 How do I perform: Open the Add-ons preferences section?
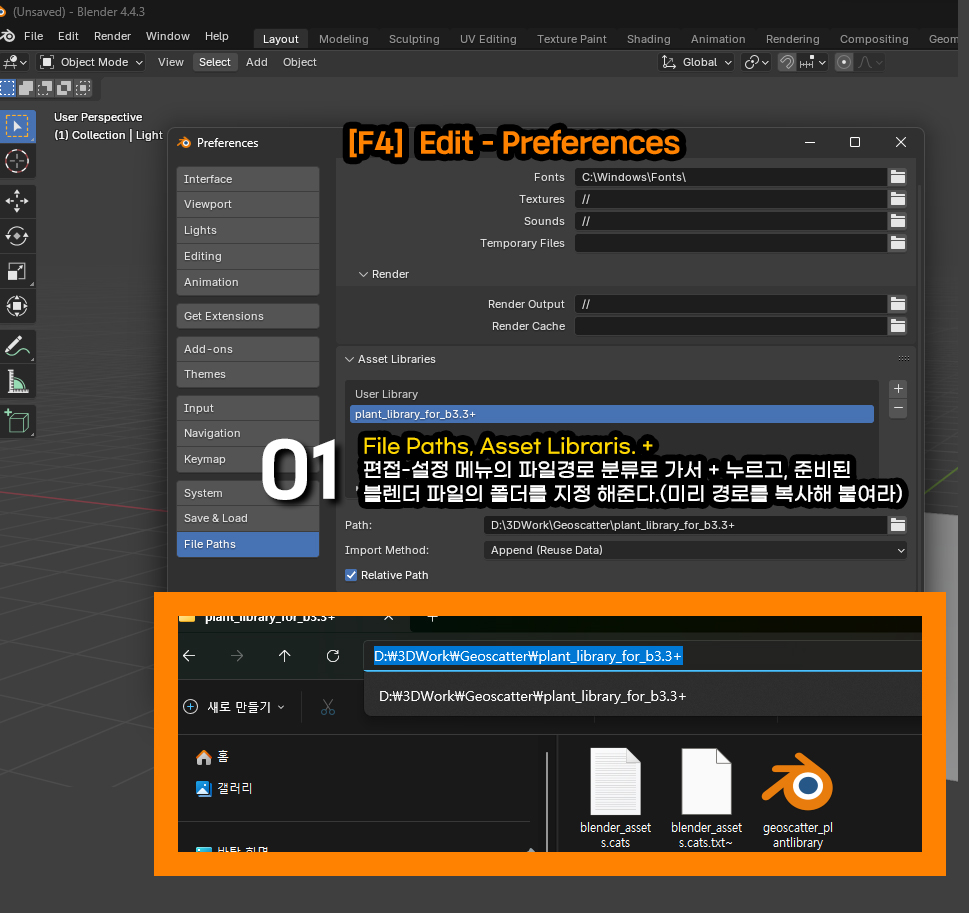248,349
